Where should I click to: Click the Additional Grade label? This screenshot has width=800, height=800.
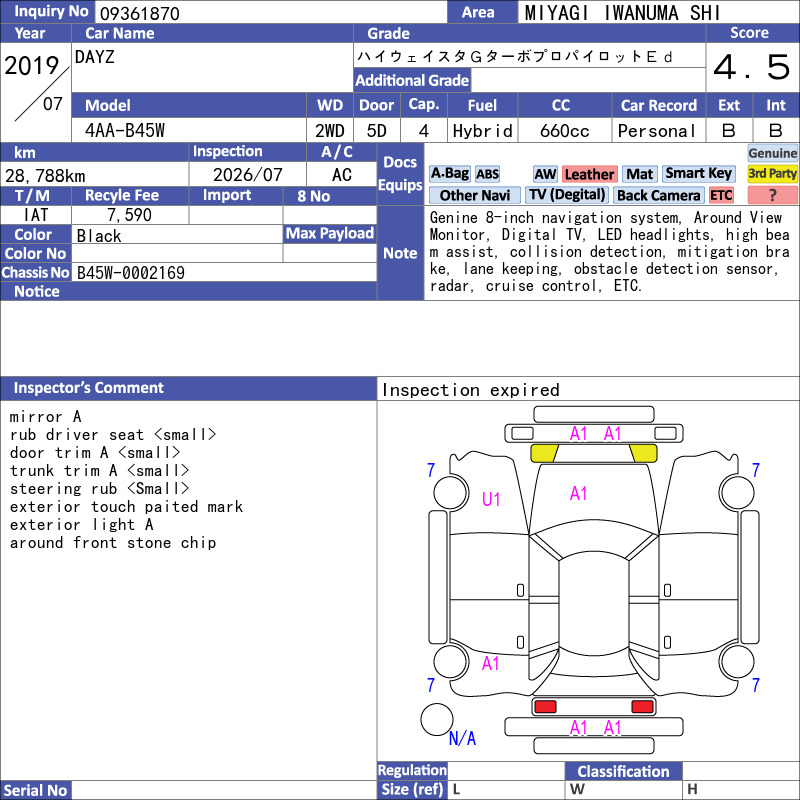click(x=412, y=80)
